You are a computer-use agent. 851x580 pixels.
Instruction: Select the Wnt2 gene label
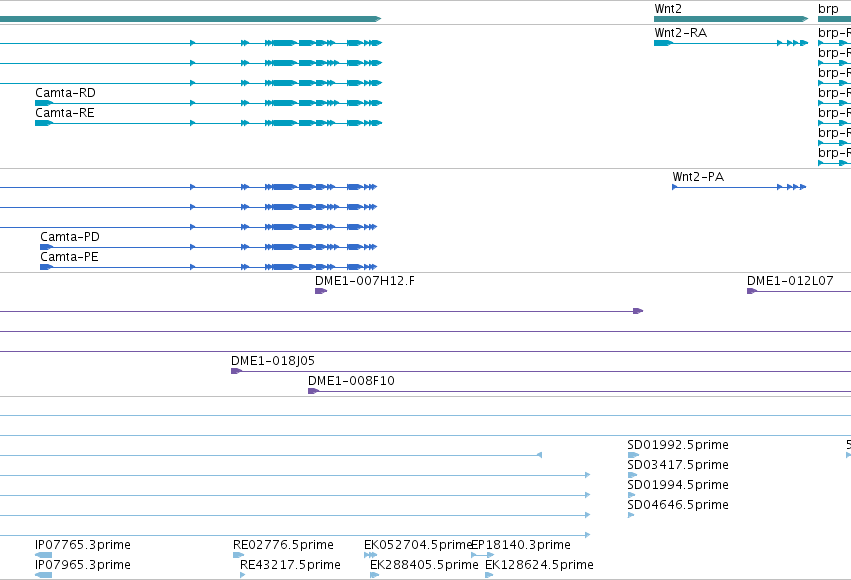(668, 9)
